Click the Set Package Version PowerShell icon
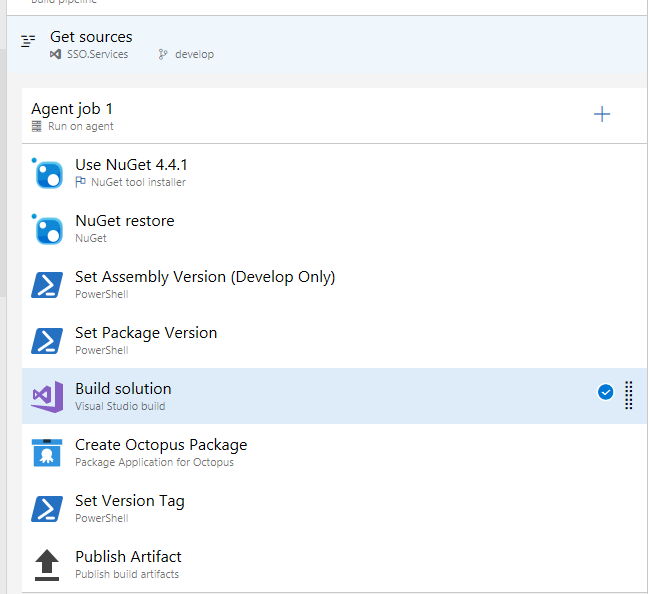Viewport: 651px width, 594px height. (x=48, y=341)
